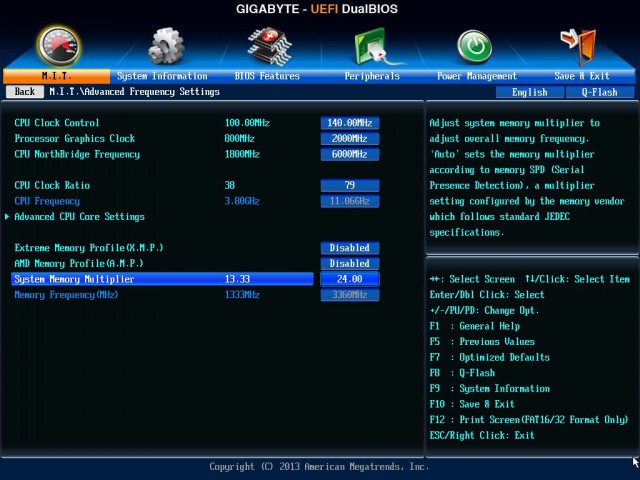Edit the CPU NorthBridge Frequency 6000MHz field
The height and width of the screenshot is (480, 640).
pyautogui.click(x=350, y=154)
